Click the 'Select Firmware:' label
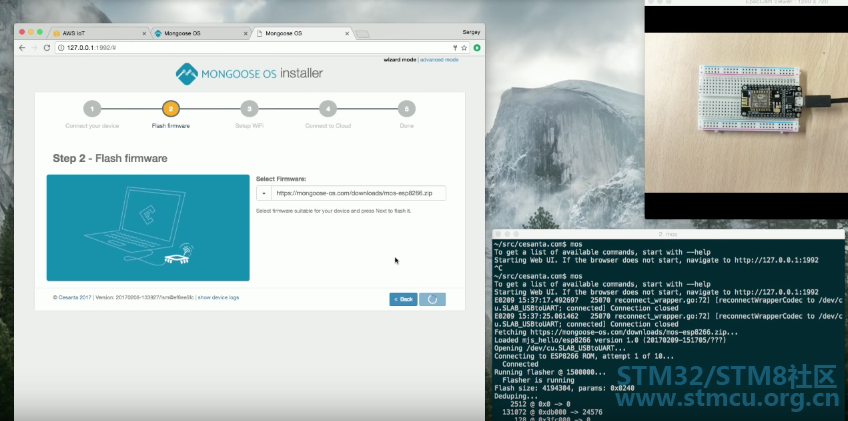The width and height of the screenshot is (848, 421). pos(281,179)
